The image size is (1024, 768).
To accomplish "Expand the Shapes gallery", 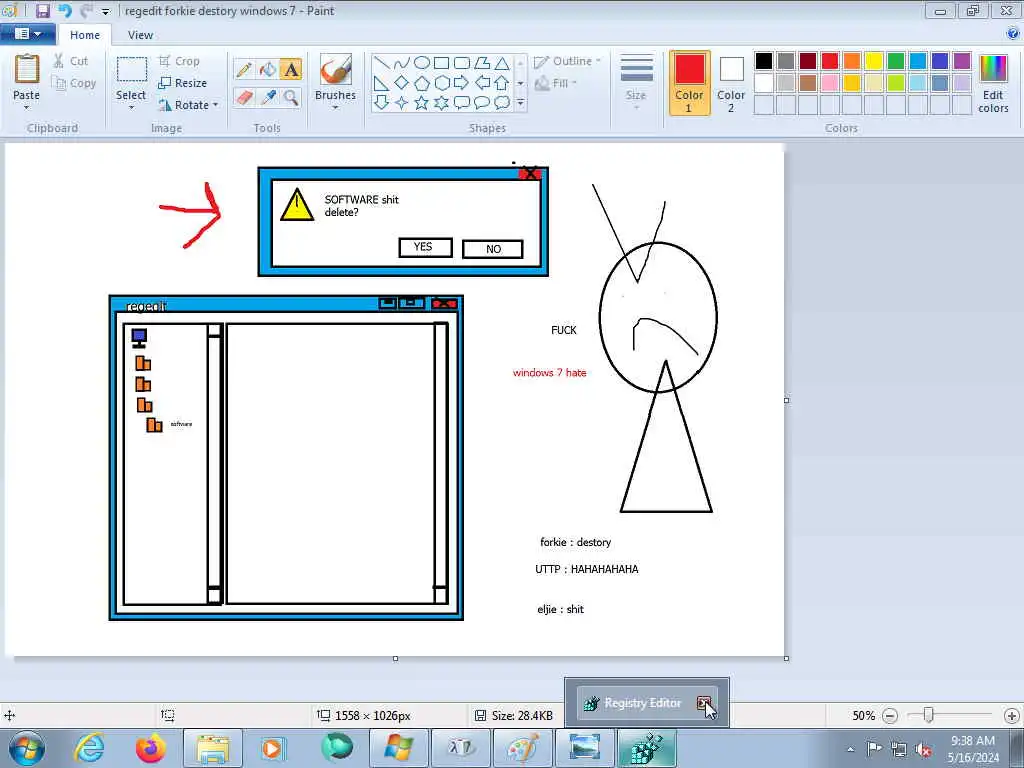I will tap(520, 103).
